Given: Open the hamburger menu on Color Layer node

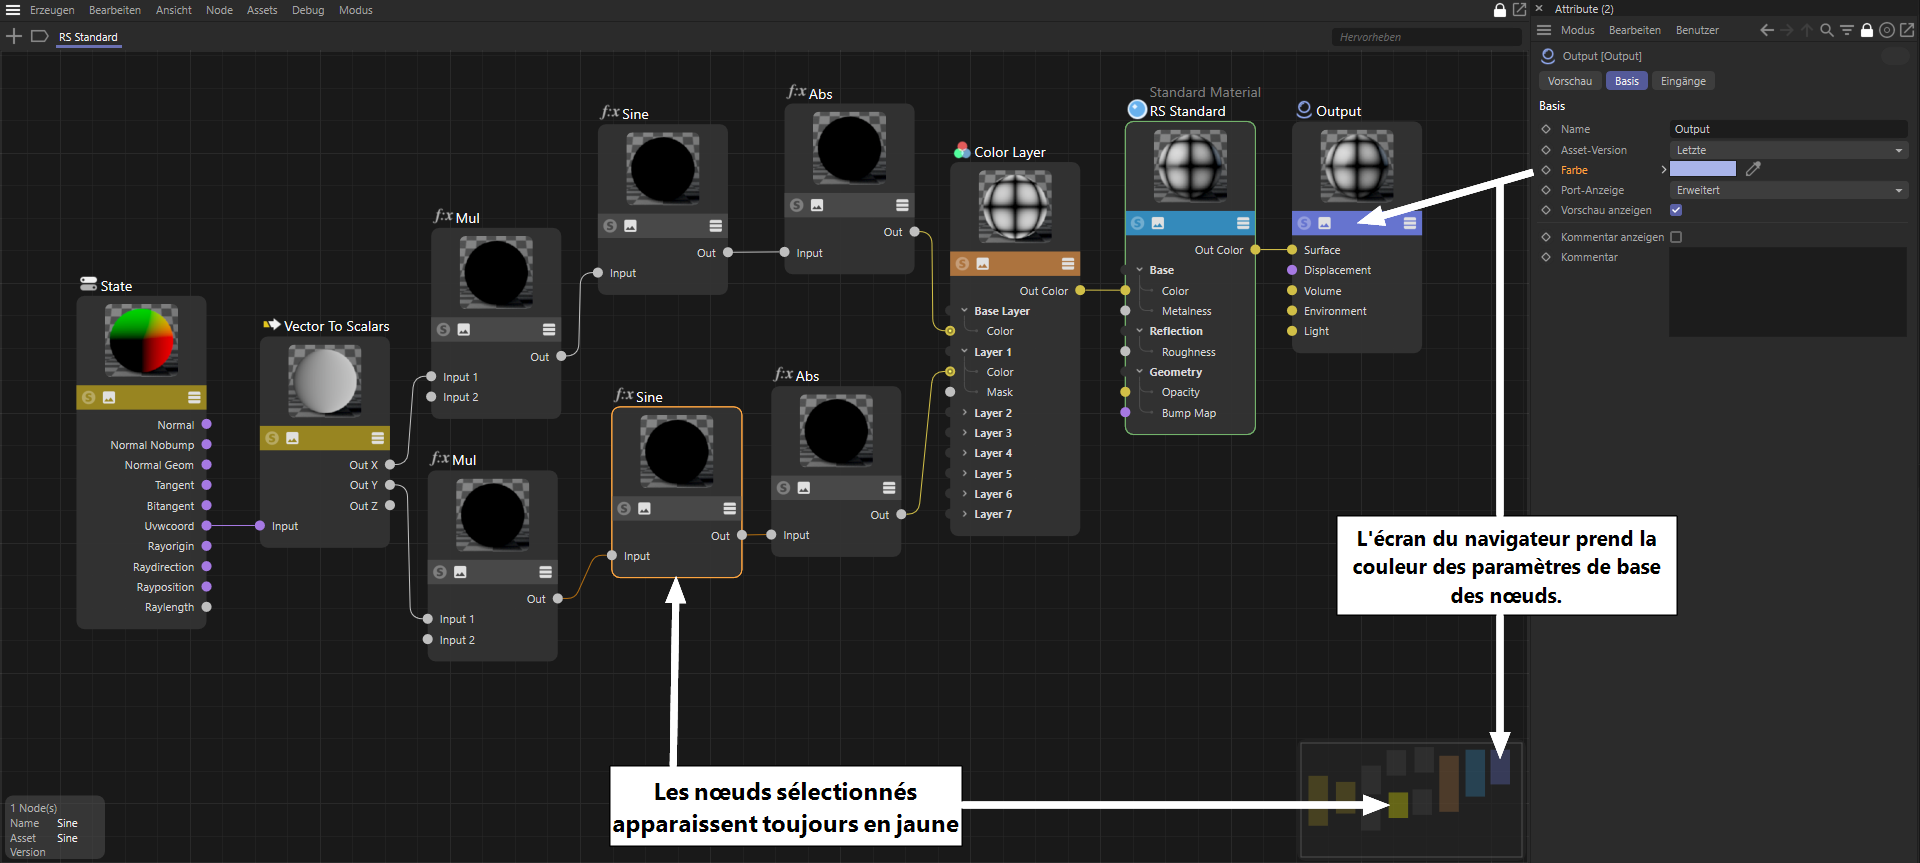Looking at the screenshot, I should 1068,264.
